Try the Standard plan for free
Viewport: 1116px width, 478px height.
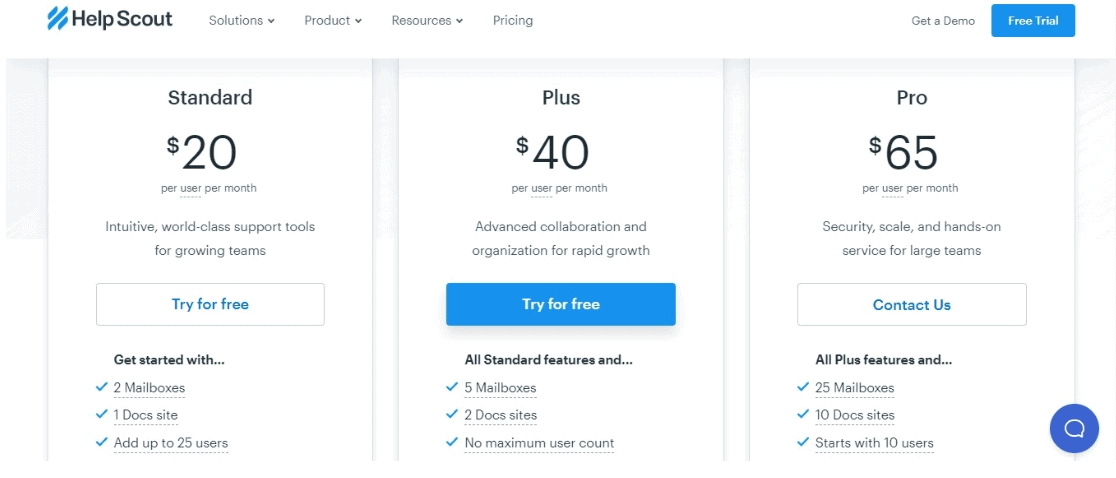[x=210, y=304]
